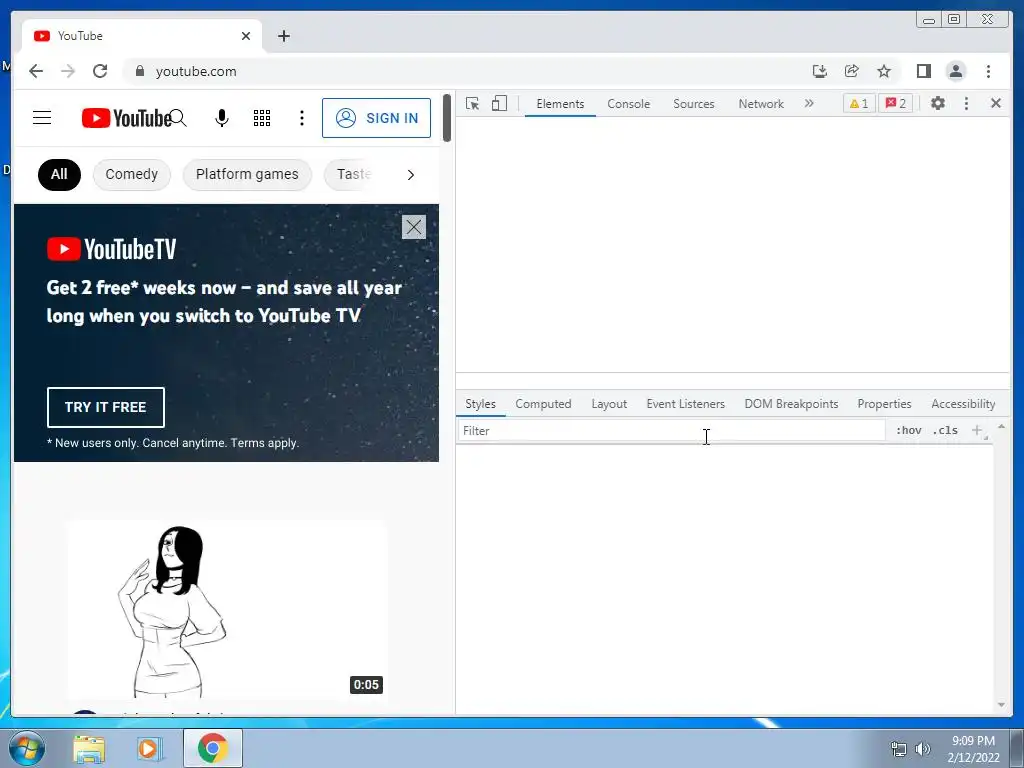This screenshot has width=1024, height=768.
Task: Open the Chrome profile avatar menu
Action: pyautogui.click(x=955, y=71)
